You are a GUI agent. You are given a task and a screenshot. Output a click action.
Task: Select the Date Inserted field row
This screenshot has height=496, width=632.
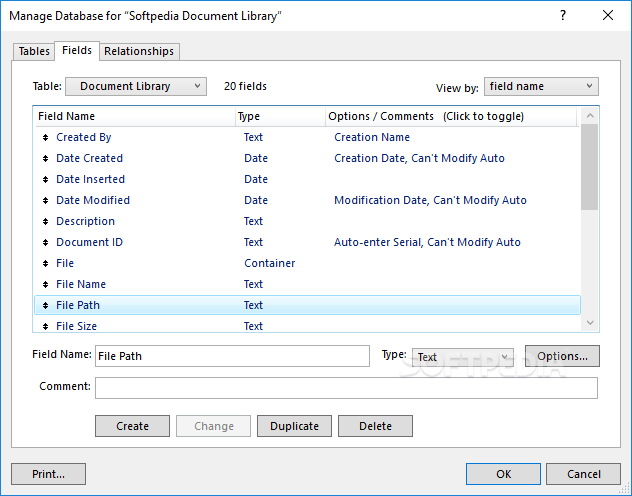coord(307,179)
